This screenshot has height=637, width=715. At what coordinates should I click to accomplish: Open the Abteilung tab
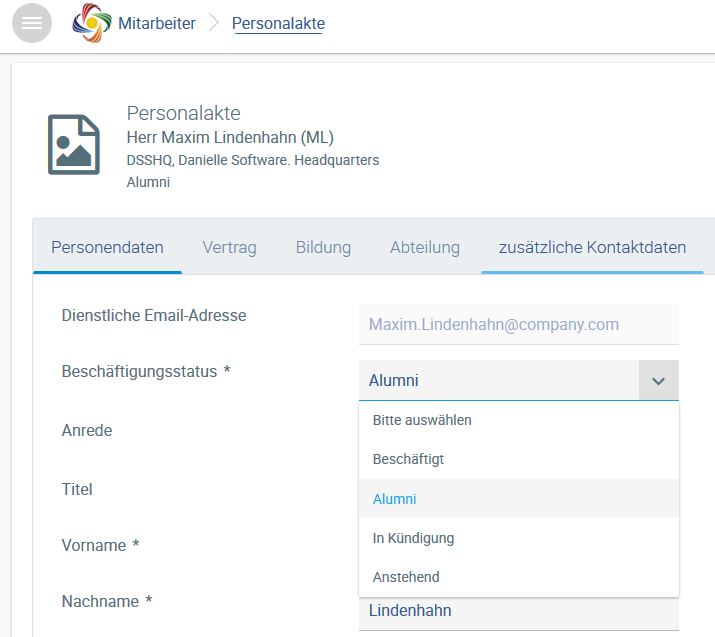coord(425,247)
